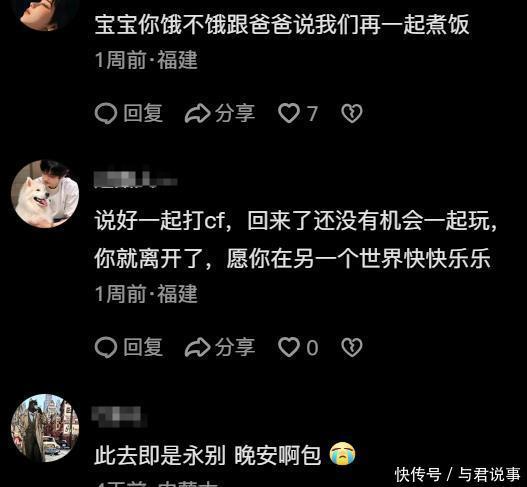Tap blurred username above cf comment
The height and width of the screenshot is (487, 527).
135,178
